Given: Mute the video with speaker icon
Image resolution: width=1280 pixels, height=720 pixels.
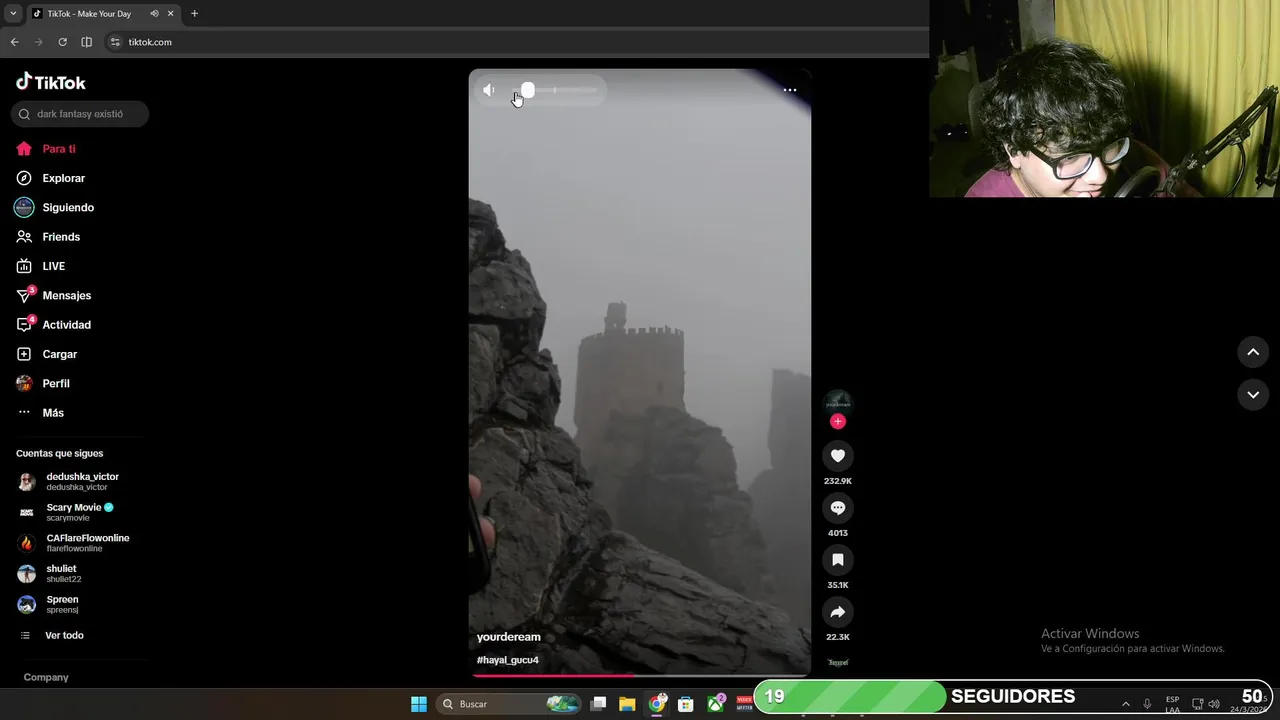Looking at the screenshot, I should tap(489, 90).
